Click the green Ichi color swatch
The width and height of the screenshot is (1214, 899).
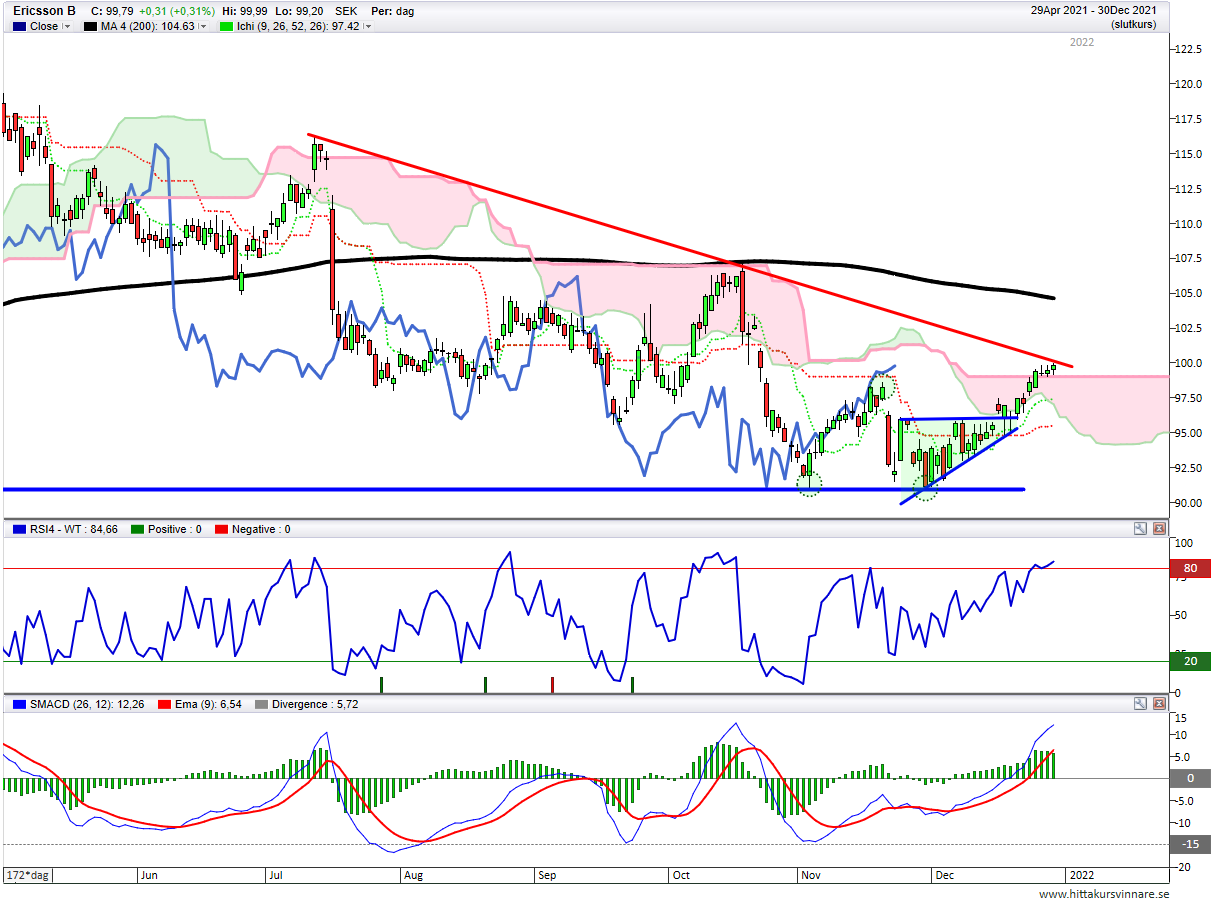pos(227,27)
